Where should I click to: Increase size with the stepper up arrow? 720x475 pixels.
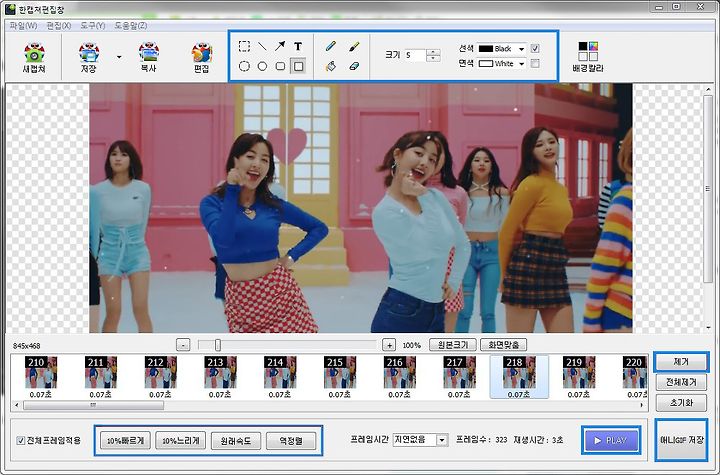pos(433,52)
